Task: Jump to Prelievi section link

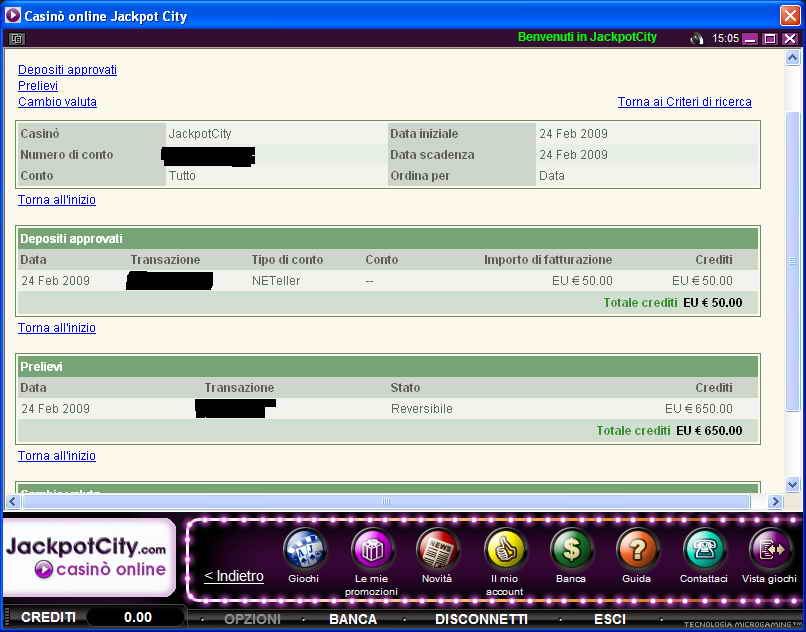Action: click(x=38, y=86)
